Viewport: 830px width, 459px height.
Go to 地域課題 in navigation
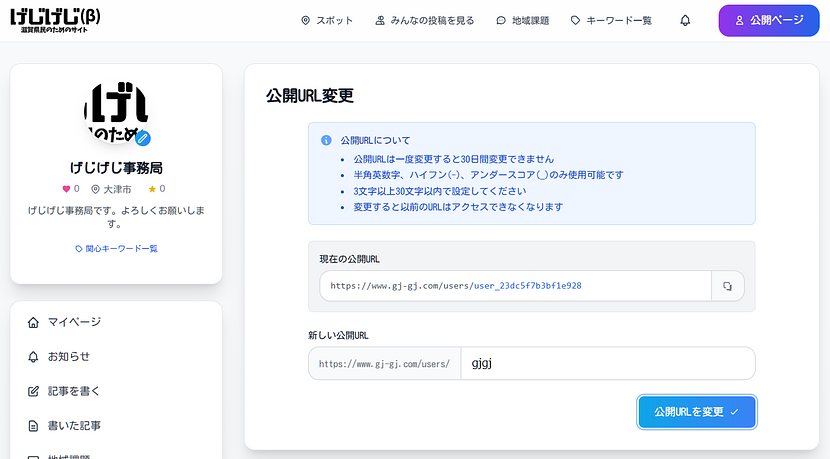point(524,20)
